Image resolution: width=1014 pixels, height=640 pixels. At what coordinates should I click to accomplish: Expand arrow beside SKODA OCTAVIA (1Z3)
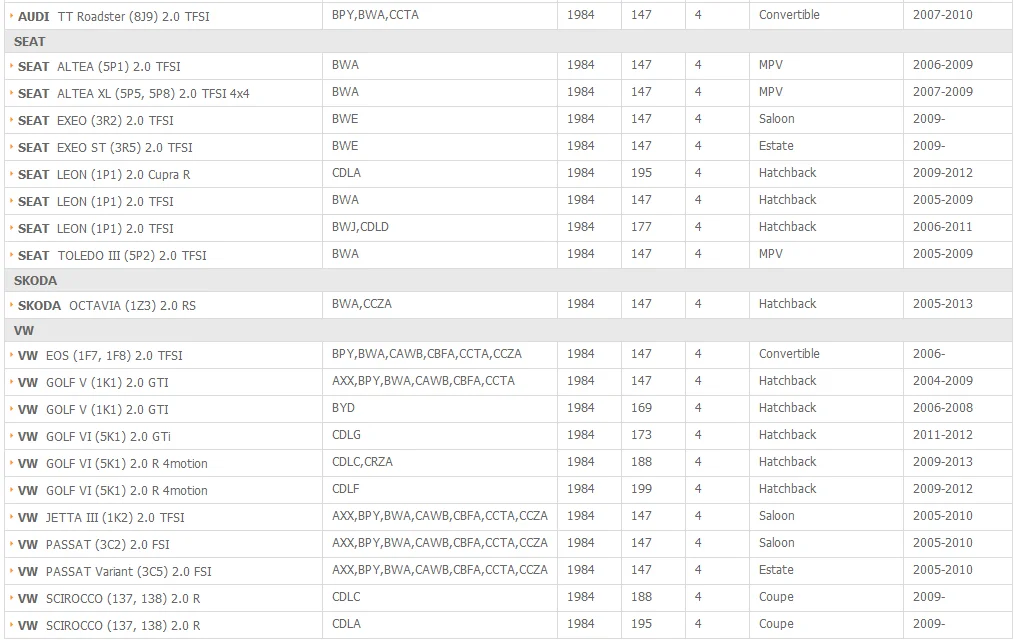point(12,305)
